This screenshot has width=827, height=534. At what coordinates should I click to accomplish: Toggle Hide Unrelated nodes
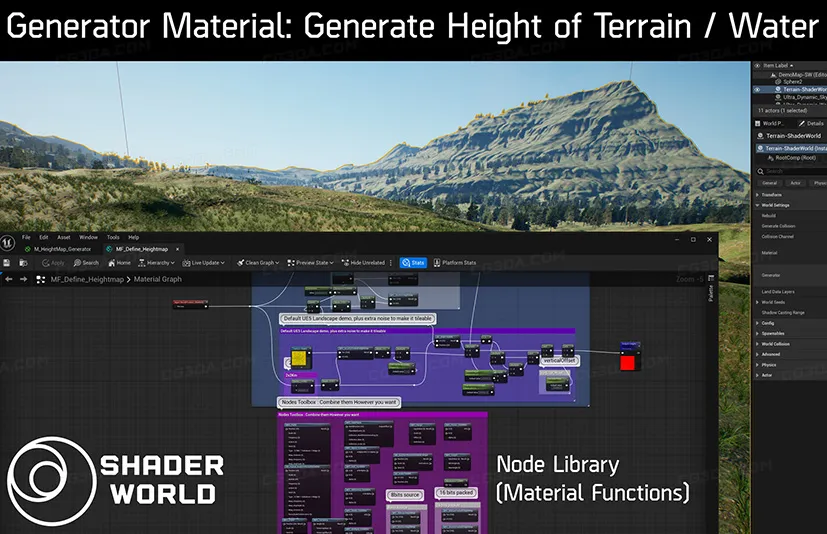click(363, 263)
